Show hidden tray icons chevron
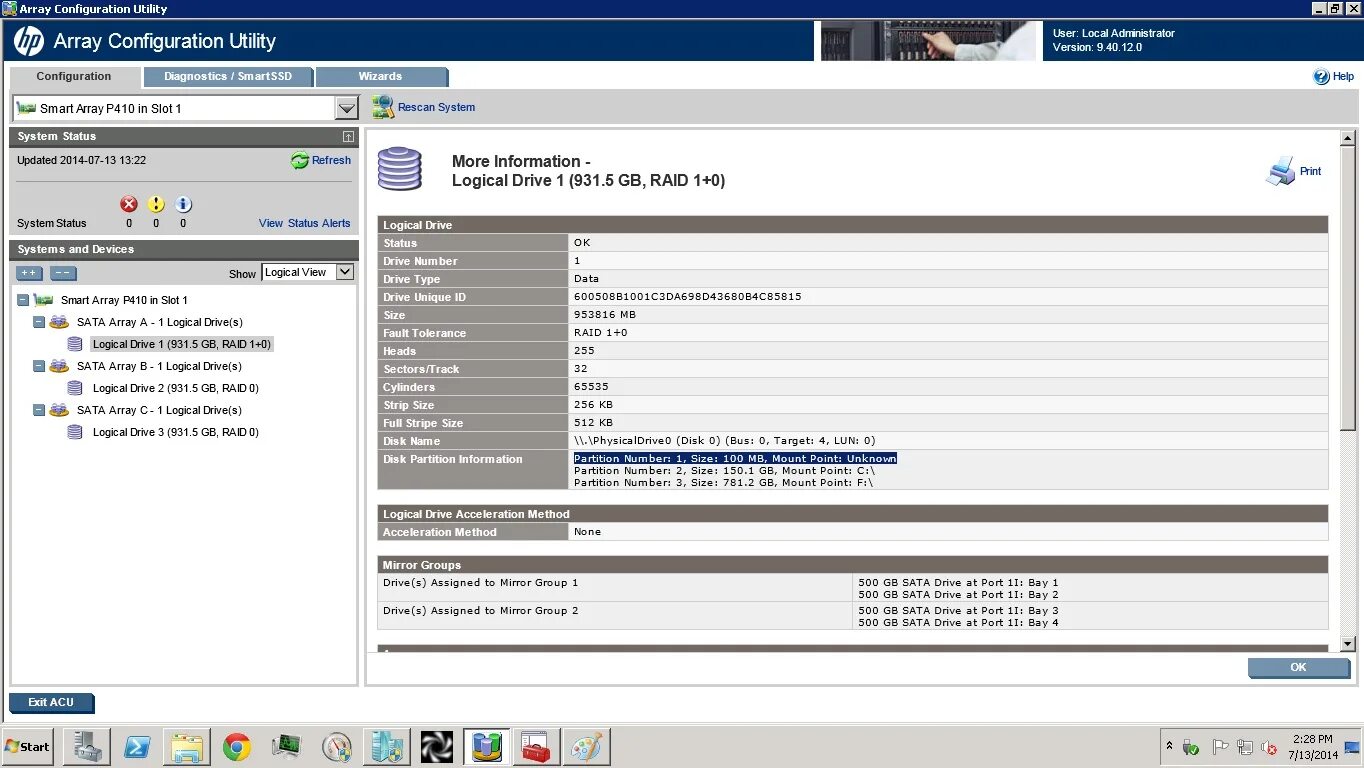Image resolution: width=1364 pixels, height=768 pixels. click(1169, 747)
